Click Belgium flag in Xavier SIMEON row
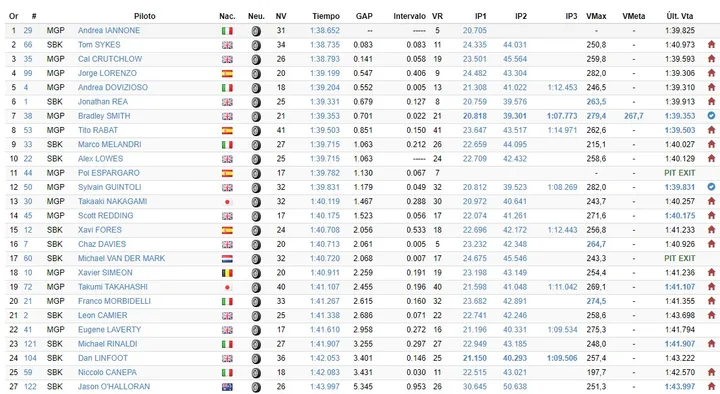 click(x=227, y=273)
